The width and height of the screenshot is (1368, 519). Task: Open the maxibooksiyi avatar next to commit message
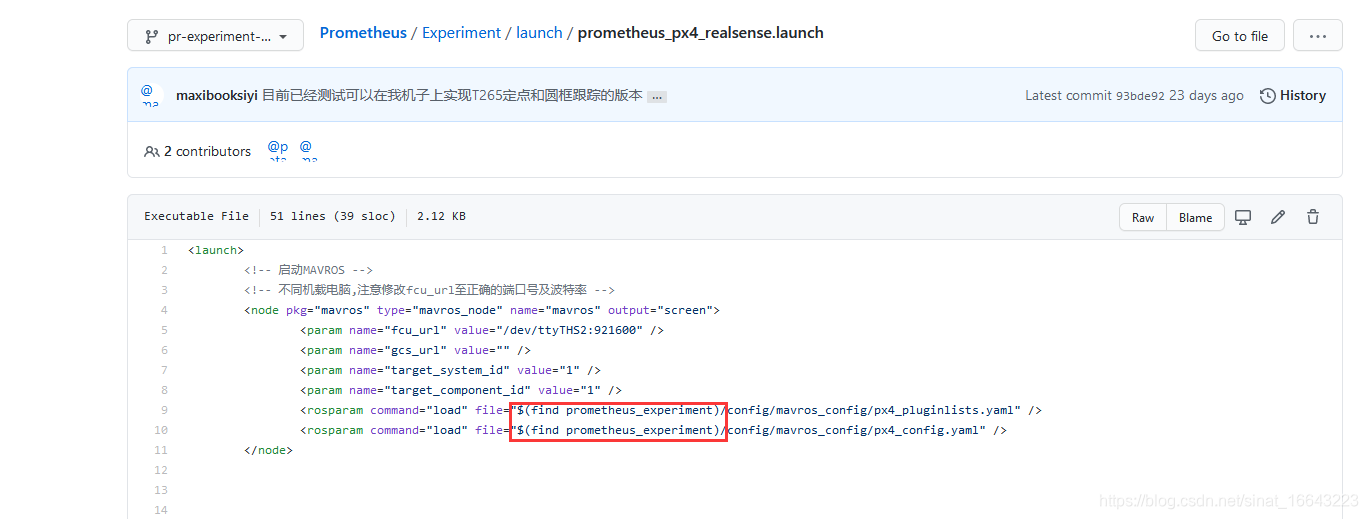[x=150, y=96]
